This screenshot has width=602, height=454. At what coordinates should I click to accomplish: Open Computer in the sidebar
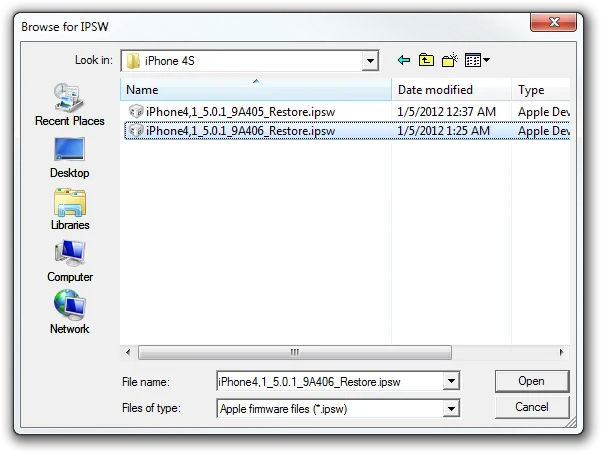[69, 261]
